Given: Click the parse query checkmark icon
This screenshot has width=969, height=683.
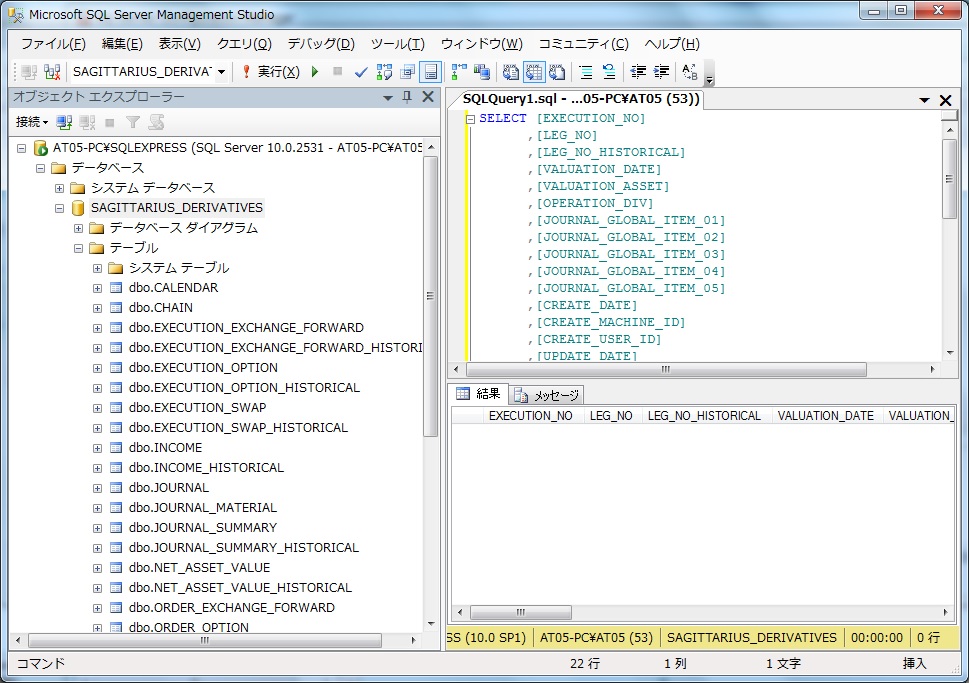Looking at the screenshot, I should click(x=361, y=72).
